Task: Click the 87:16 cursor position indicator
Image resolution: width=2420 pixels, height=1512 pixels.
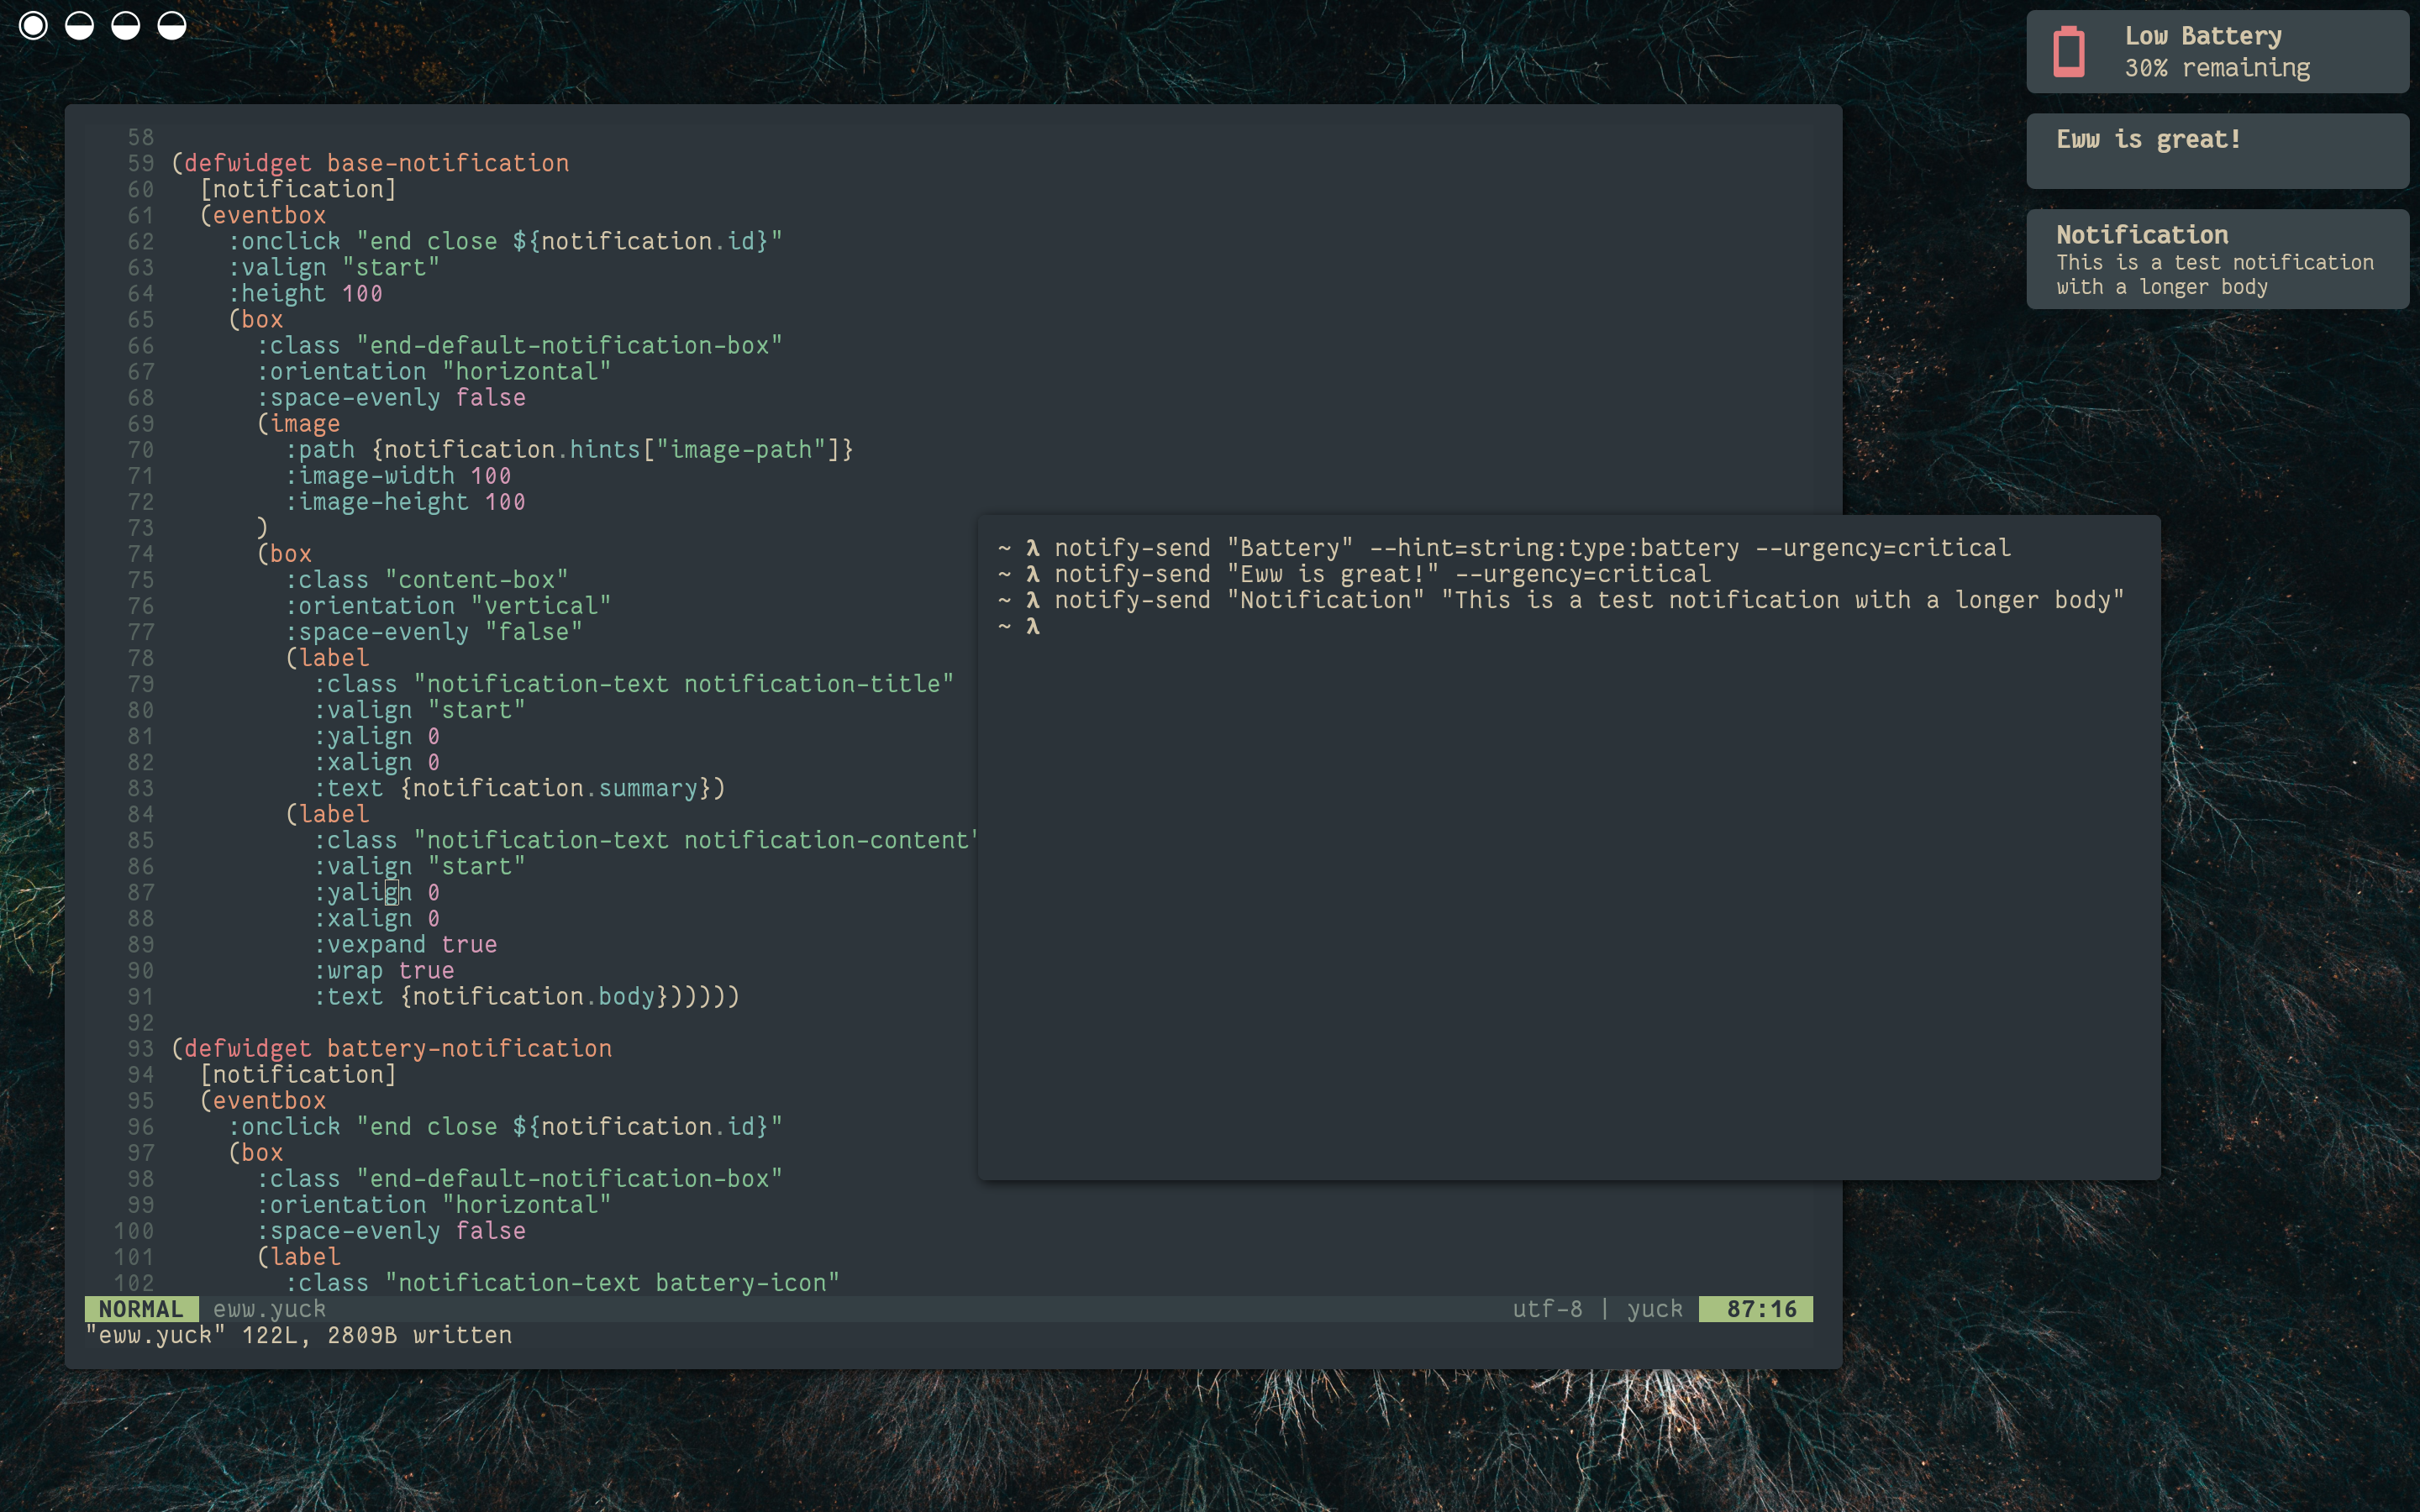Action: pos(1760,1309)
